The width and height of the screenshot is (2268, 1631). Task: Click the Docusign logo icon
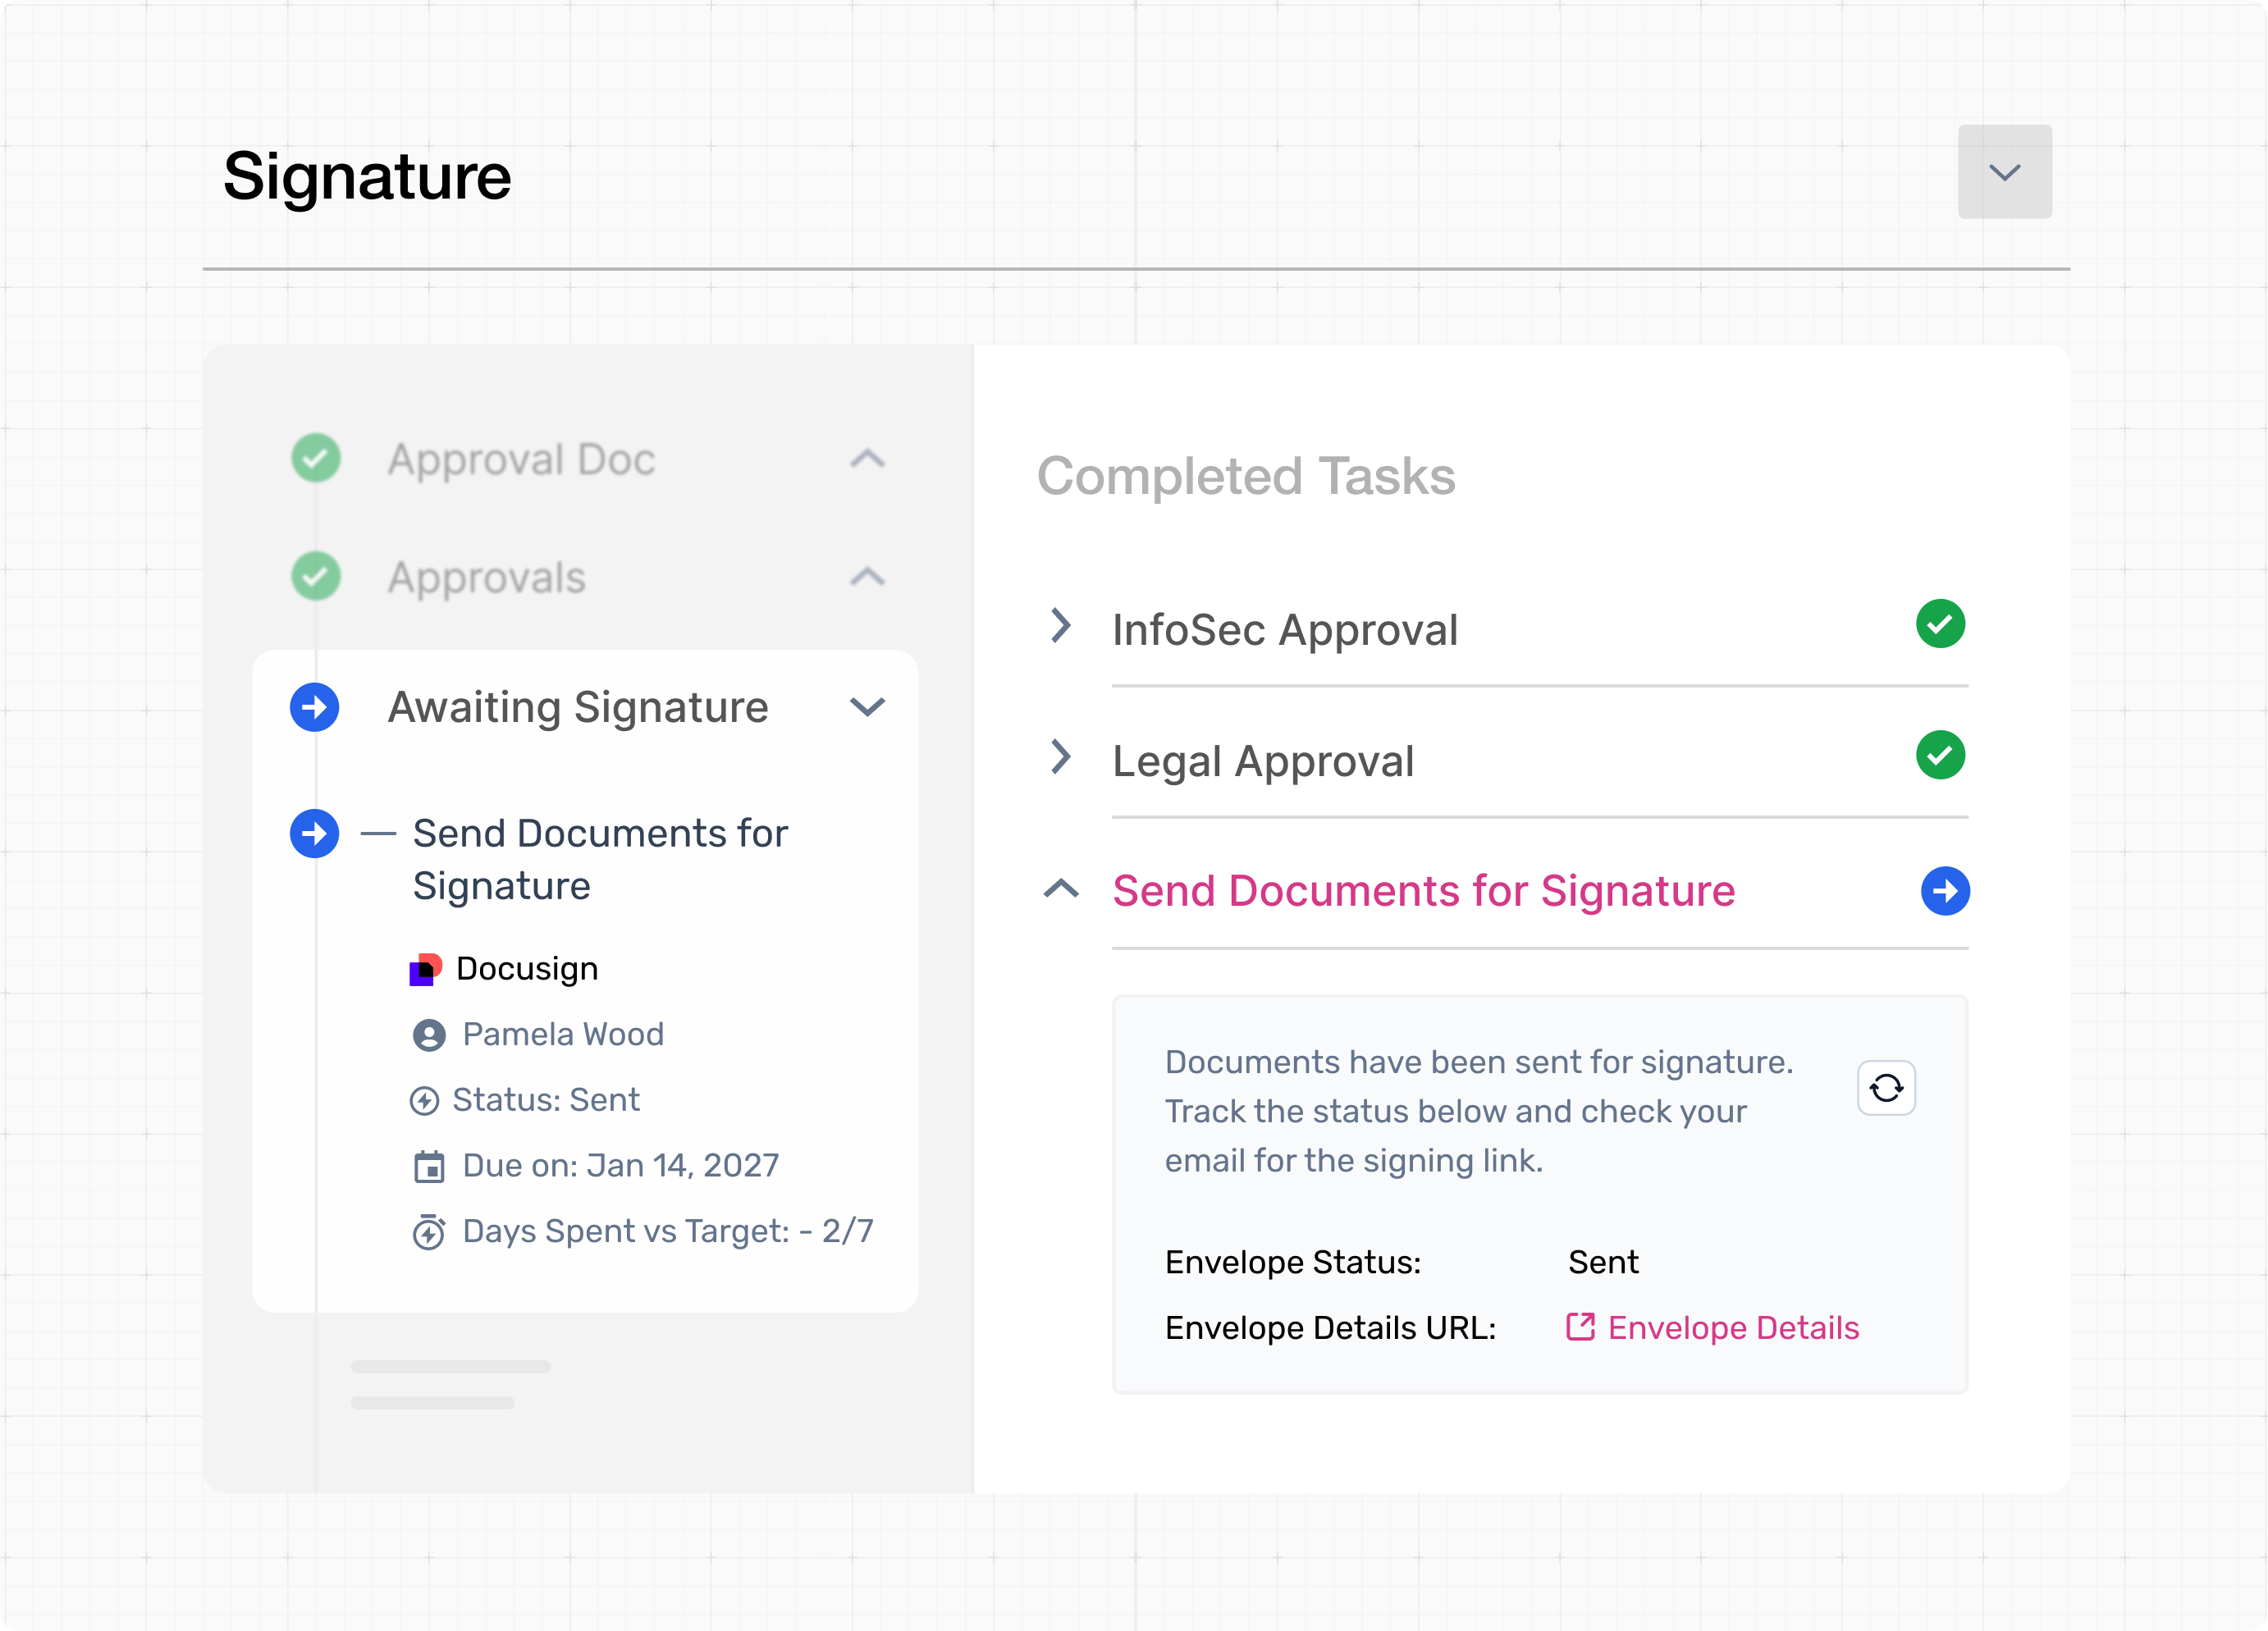click(426, 969)
